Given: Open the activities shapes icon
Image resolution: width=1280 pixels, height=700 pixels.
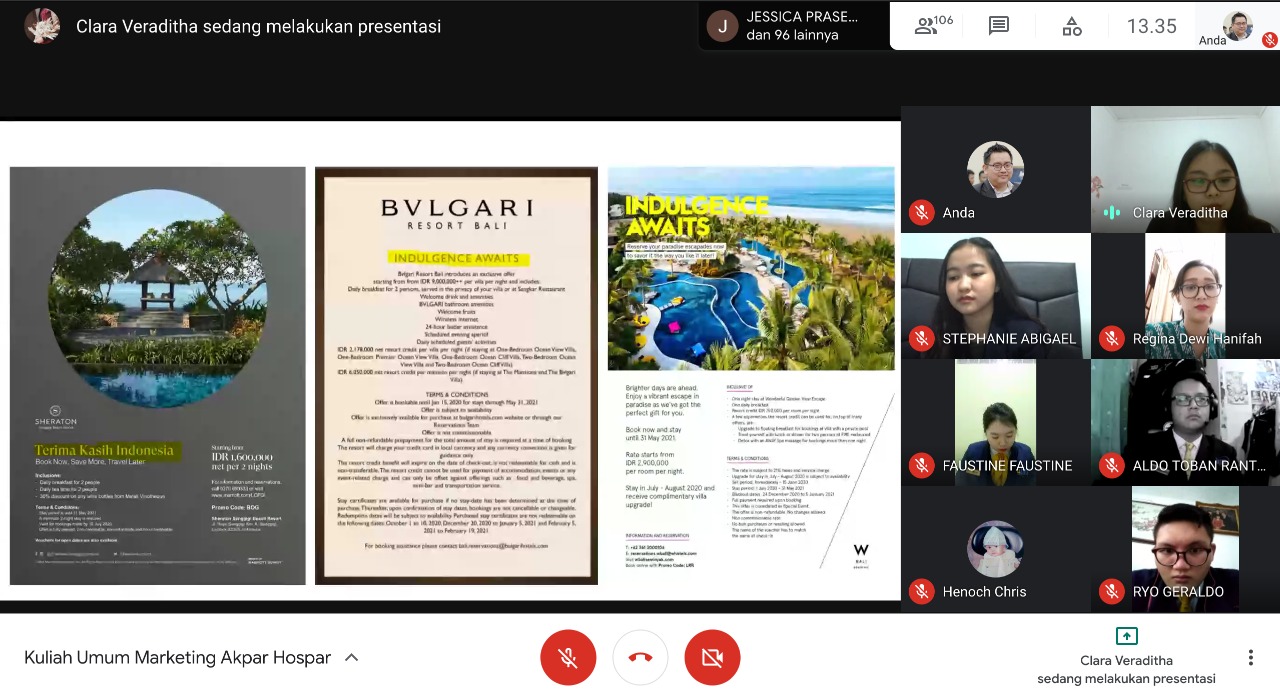Looking at the screenshot, I should pos(1072,26).
